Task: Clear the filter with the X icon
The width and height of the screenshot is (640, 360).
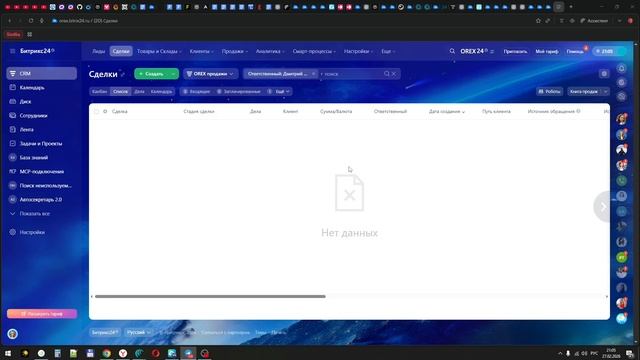Action: pos(394,74)
